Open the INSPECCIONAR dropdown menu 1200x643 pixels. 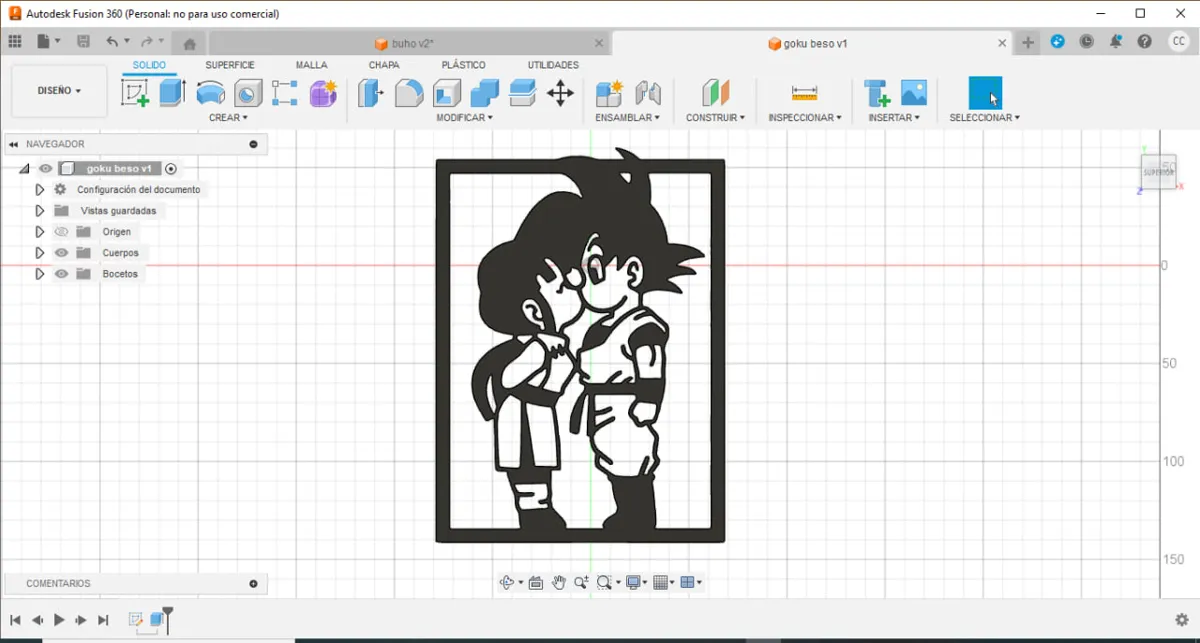pos(804,118)
